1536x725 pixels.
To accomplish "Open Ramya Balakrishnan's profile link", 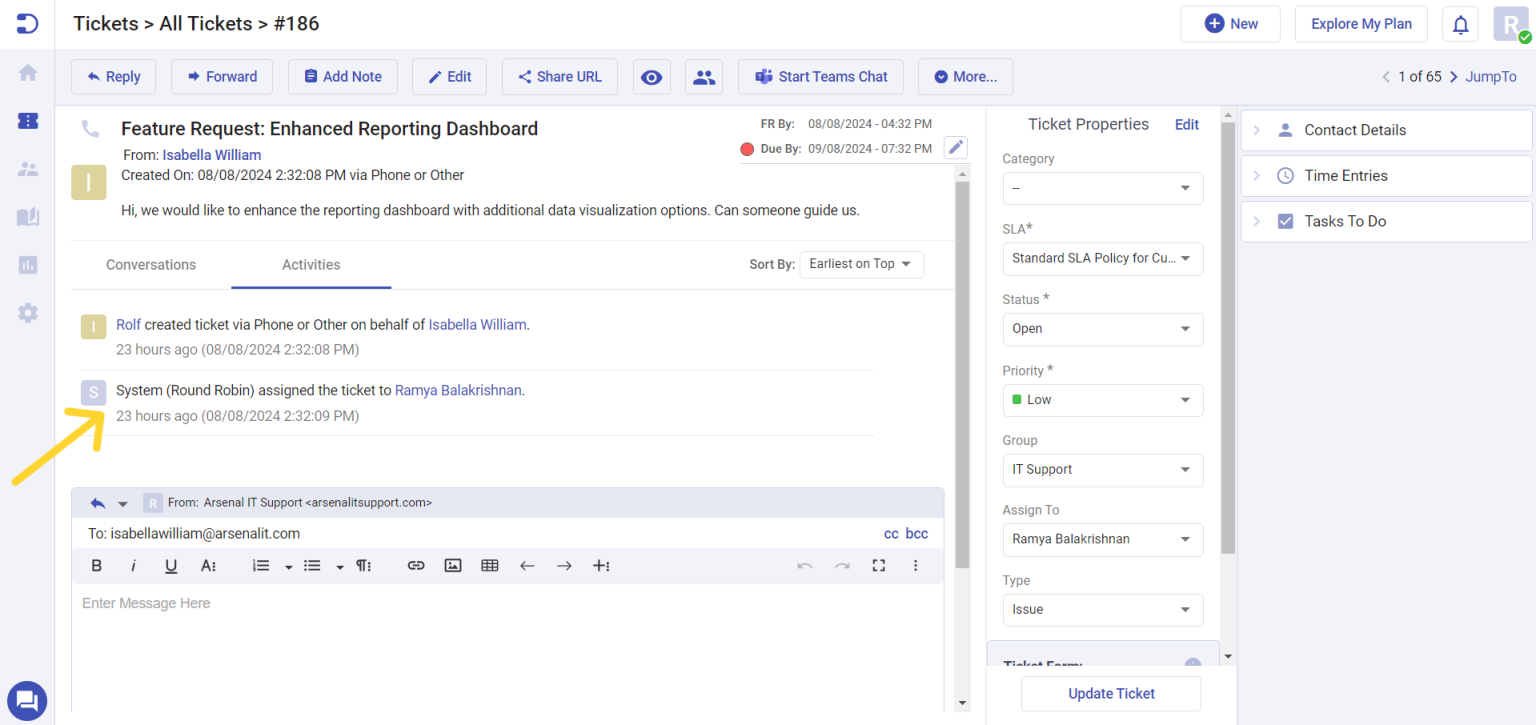I will click(x=457, y=390).
